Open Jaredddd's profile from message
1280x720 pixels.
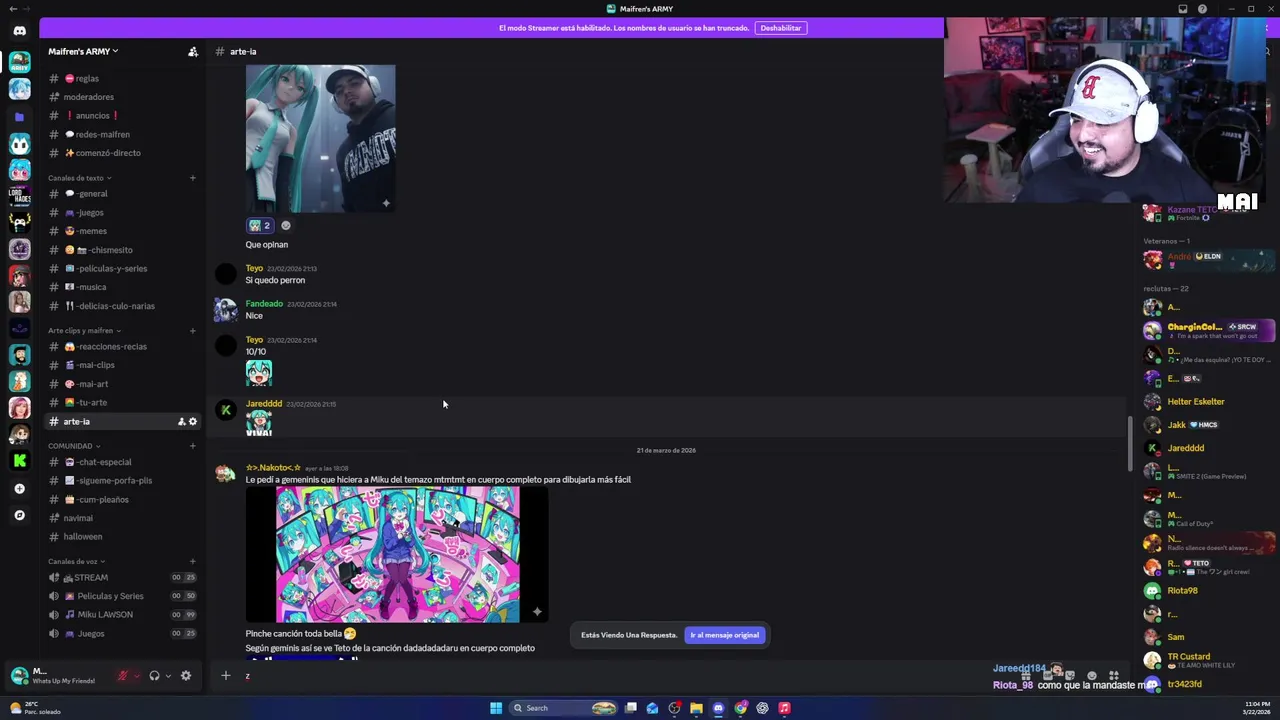(x=264, y=404)
